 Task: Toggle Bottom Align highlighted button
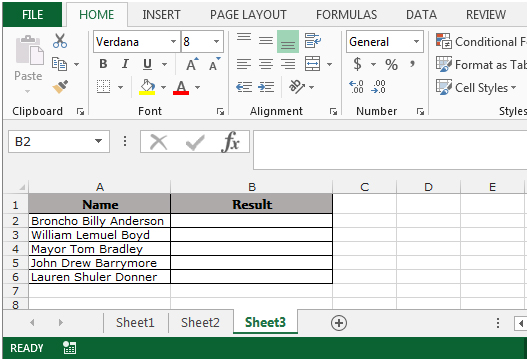click(288, 41)
